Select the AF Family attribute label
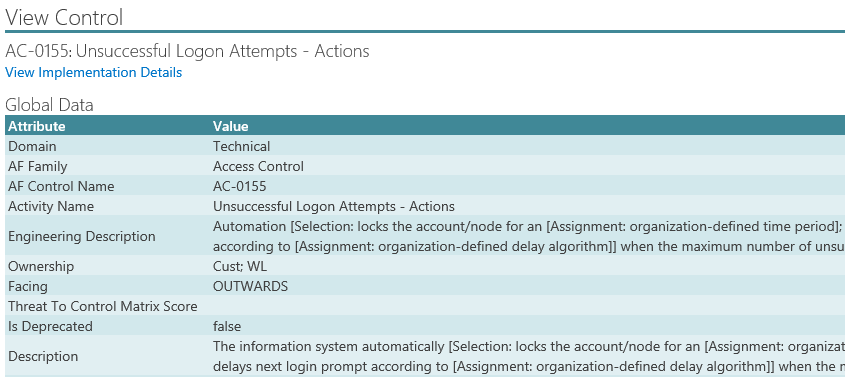 pyautogui.click(x=38, y=166)
